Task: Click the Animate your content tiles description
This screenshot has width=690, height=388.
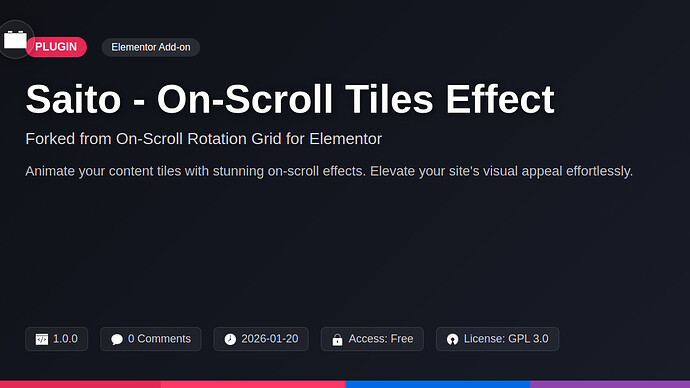Action: pos(329,171)
